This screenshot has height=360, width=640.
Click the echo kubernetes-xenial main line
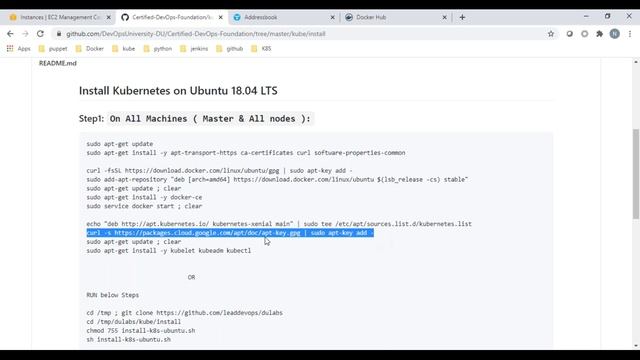(x=279, y=224)
